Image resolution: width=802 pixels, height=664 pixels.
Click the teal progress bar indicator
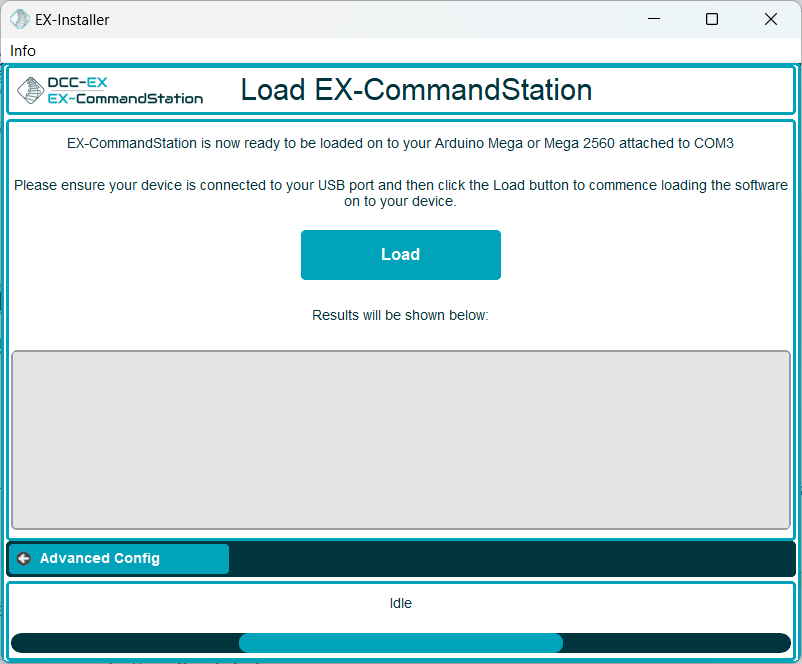400,643
